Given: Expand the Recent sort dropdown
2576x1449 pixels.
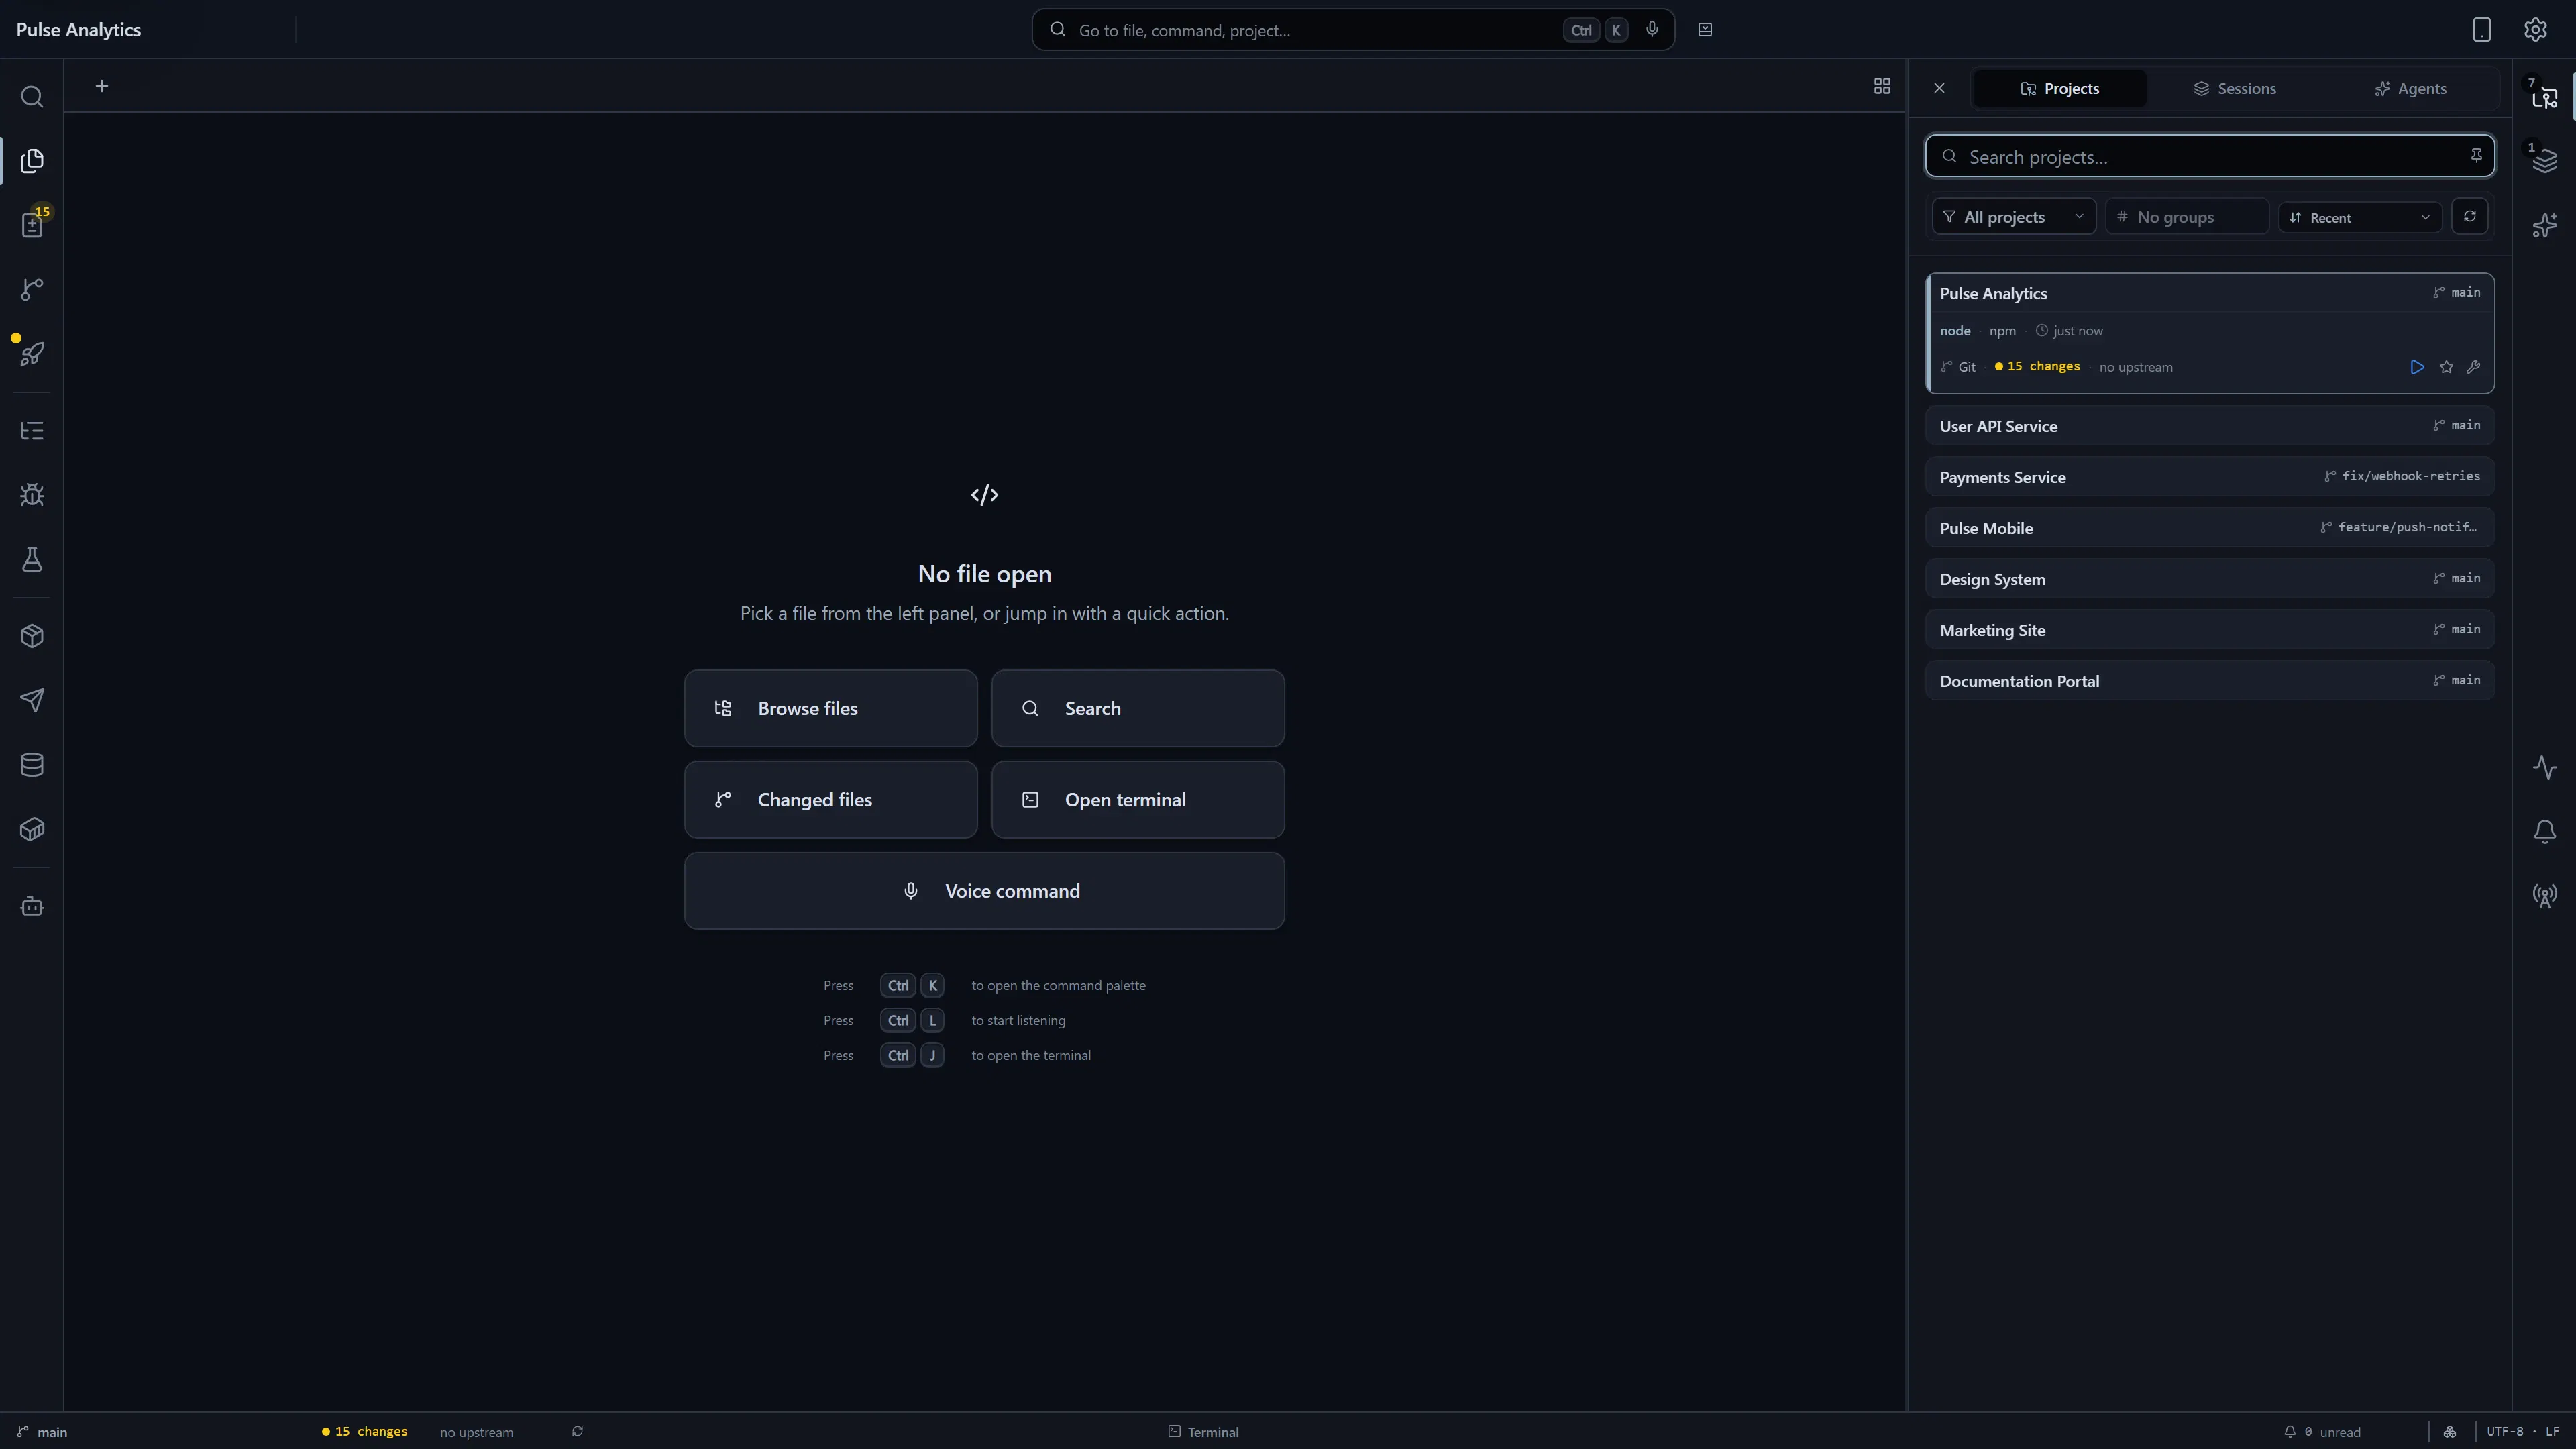Looking at the screenshot, I should (2360, 217).
